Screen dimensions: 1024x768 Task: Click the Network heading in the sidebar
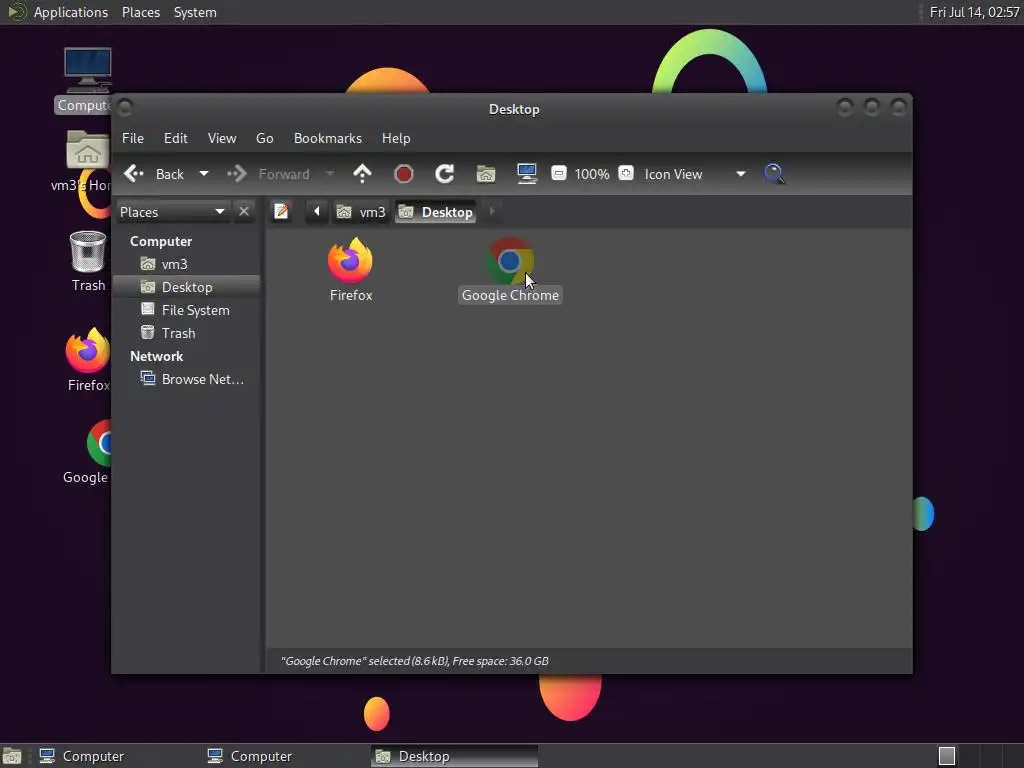pos(156,356)
